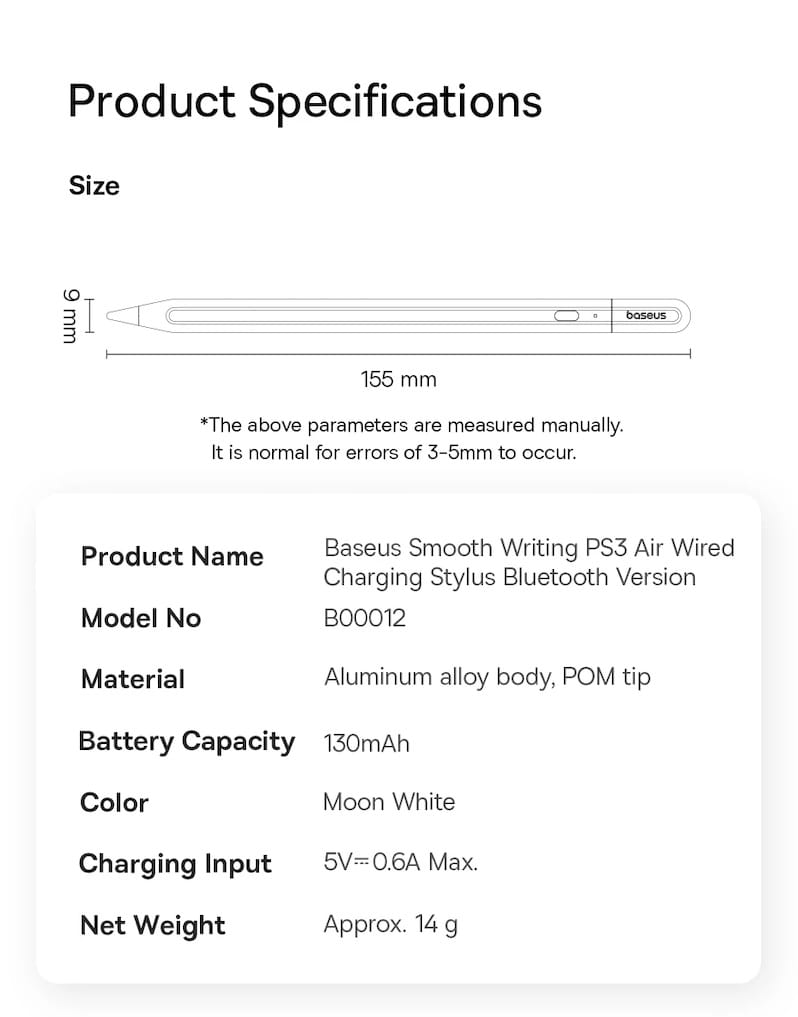This screenshot has height=1017, width=798.
Task: Click the oval button on the stylus diagram
Action: tap(566, 316)
